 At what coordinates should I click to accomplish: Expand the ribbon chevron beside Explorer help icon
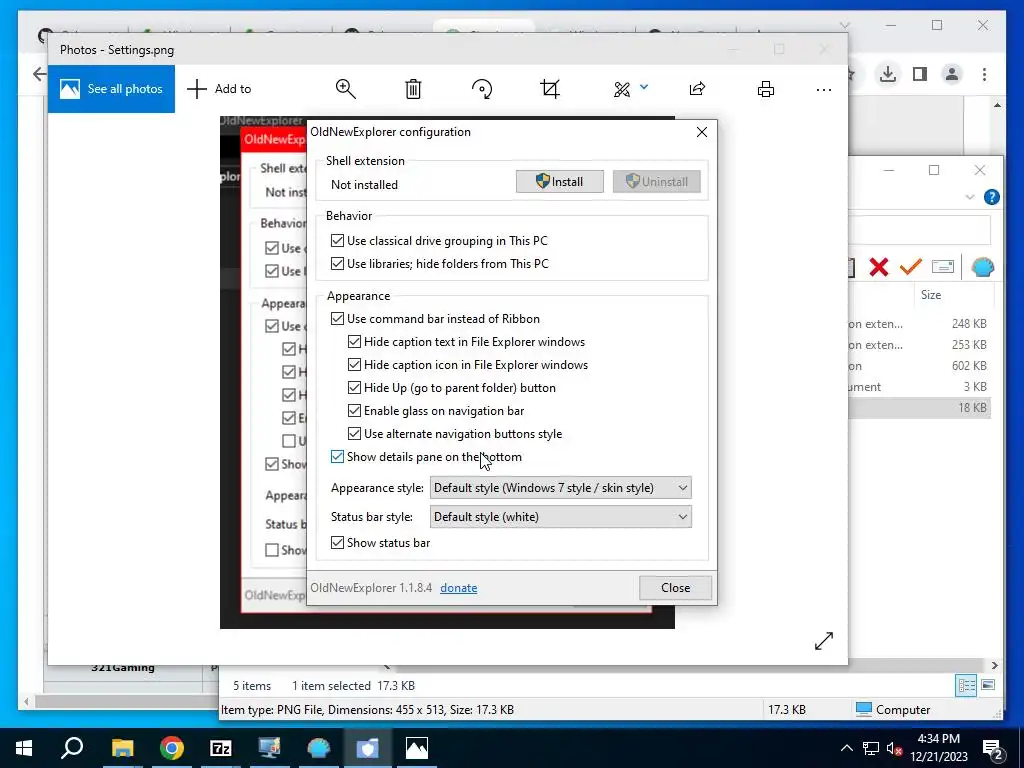pos(970,197)
